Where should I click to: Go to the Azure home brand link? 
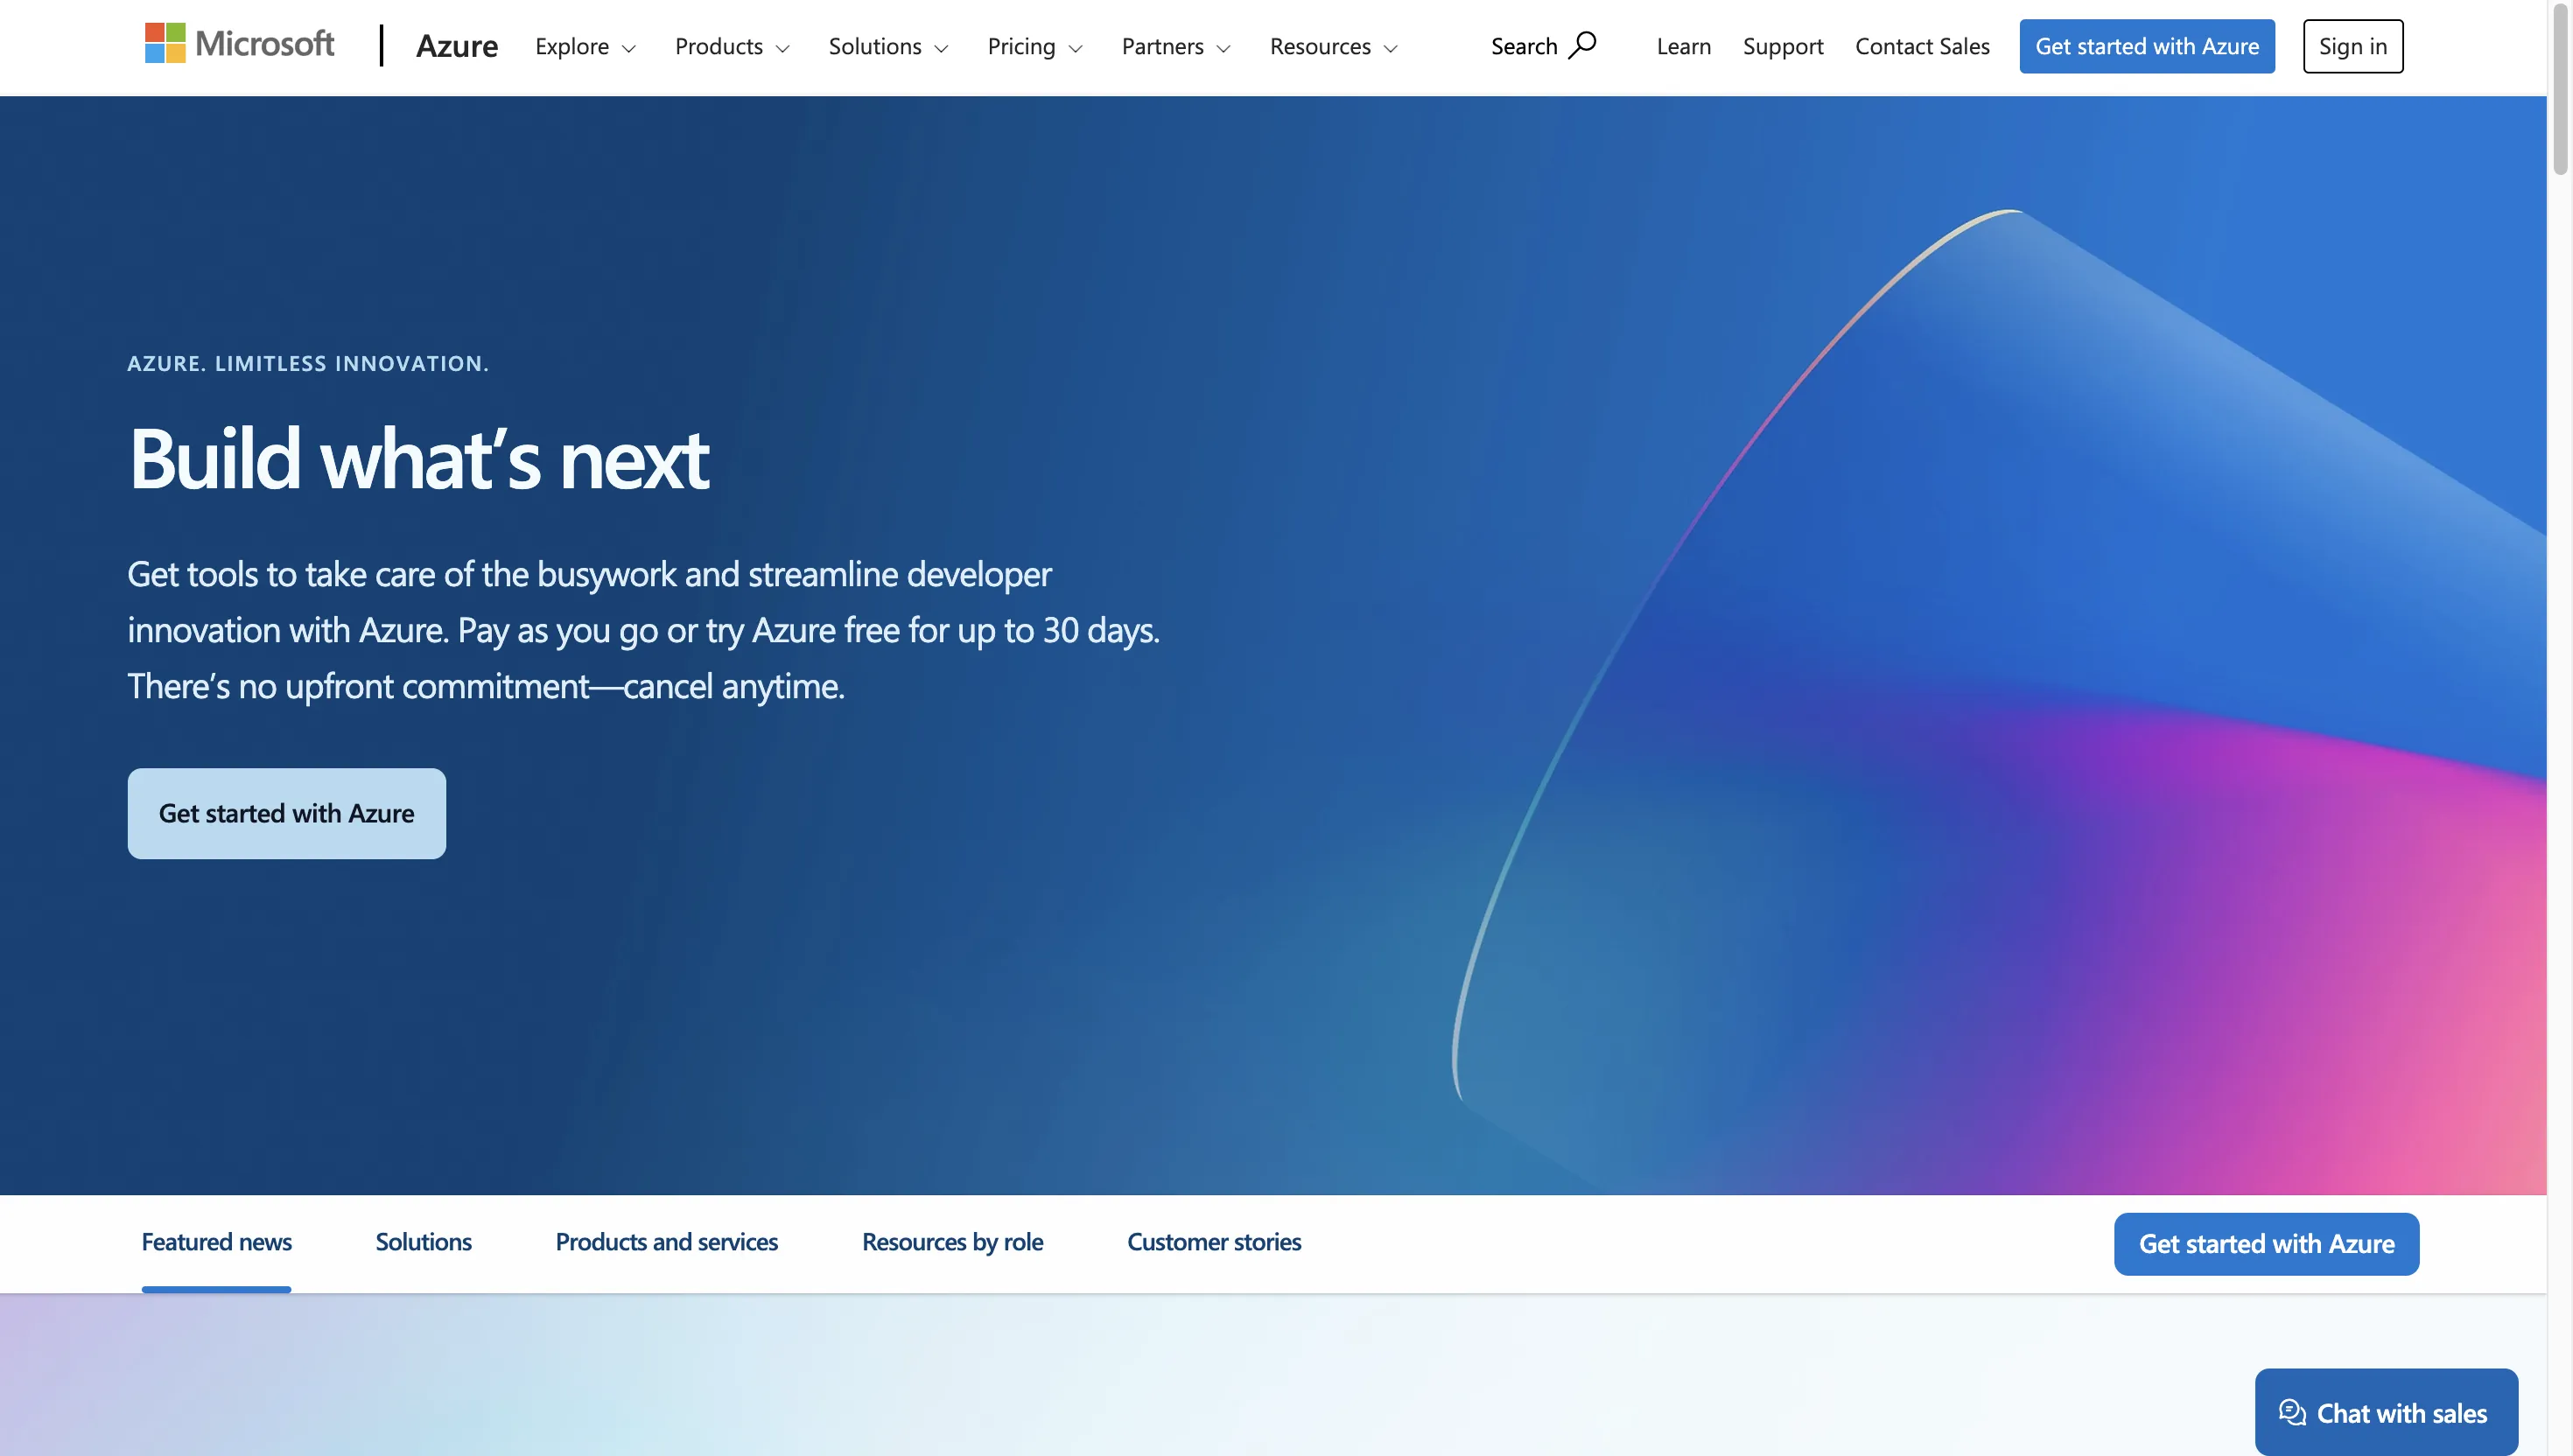pos(456,46)
